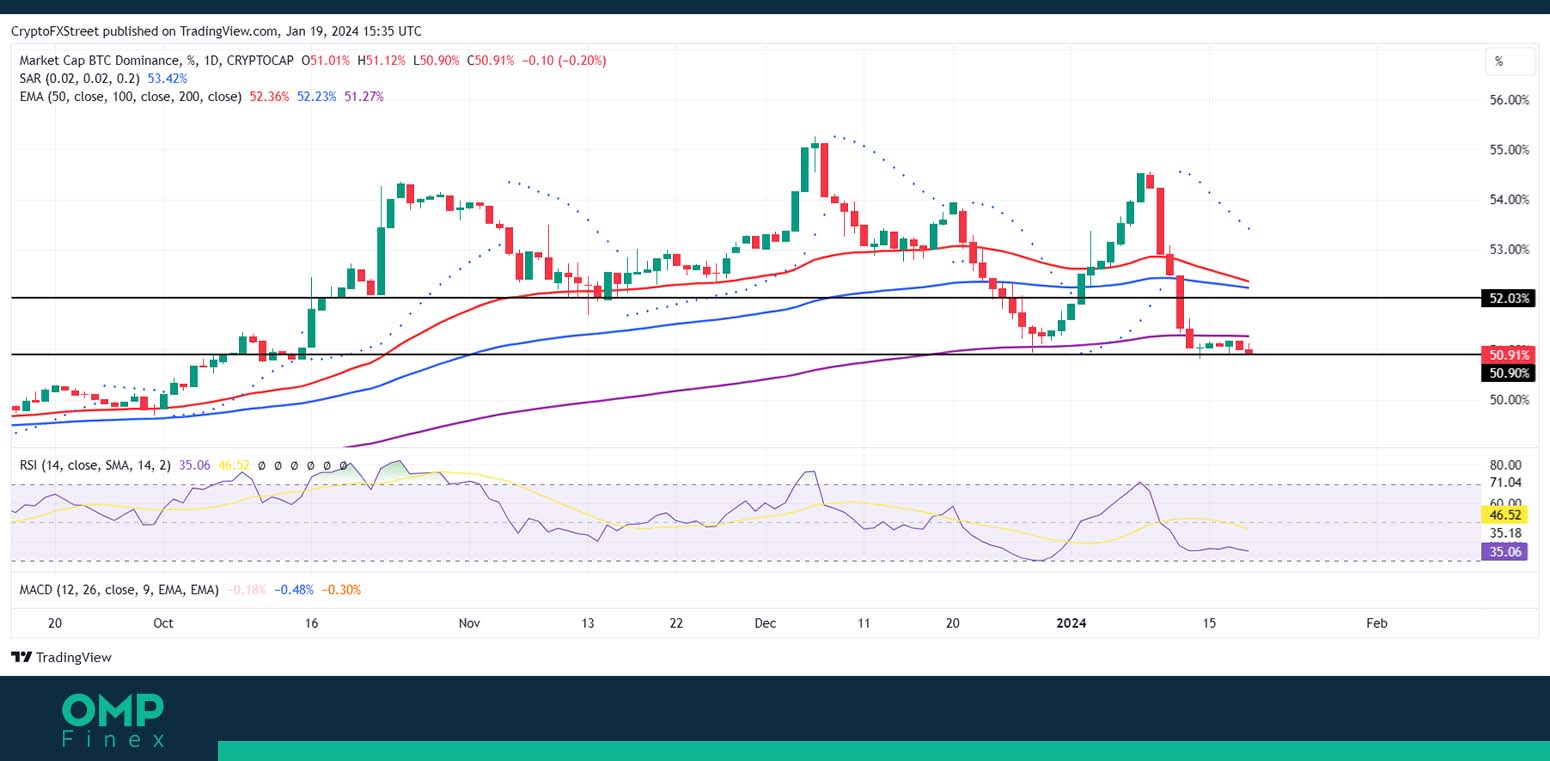Click the yellow RSI SMA label 46.52 on axis
Image resolution: width=1550 pixels, height=761 pixels.
click(1504, 515)
